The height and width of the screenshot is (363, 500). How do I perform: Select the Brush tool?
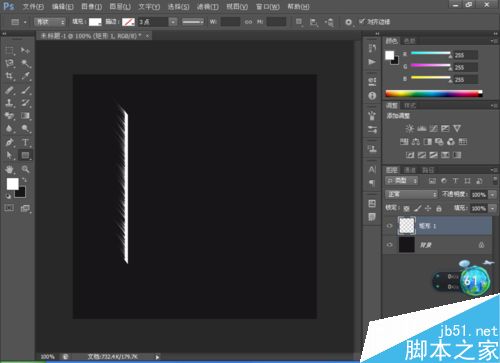pos(25,90)
